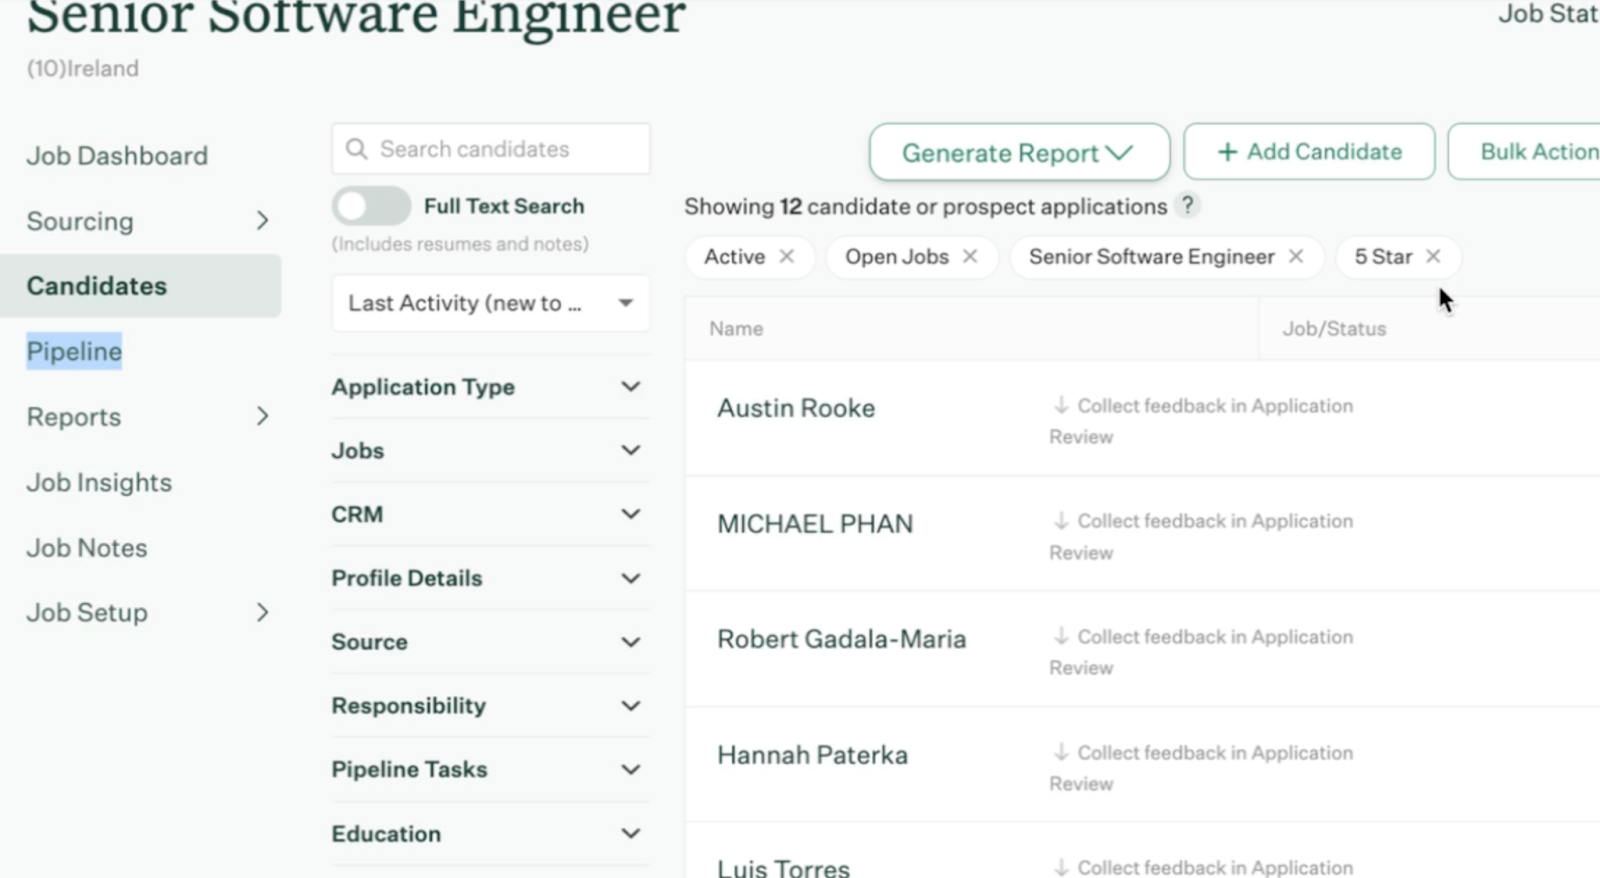Click the help question mark icon
Screen dimensions: 1600x878
[1187, 206]
